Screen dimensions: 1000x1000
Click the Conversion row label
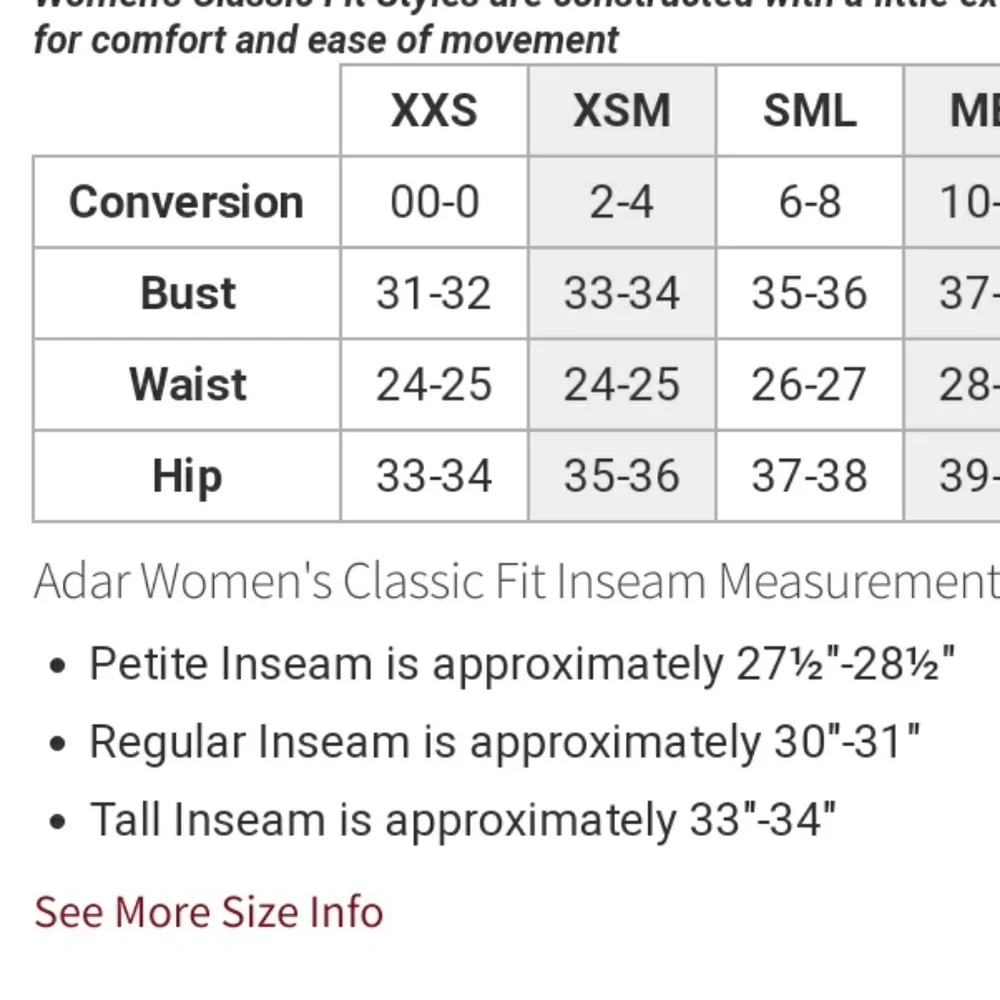pos(186,202)
